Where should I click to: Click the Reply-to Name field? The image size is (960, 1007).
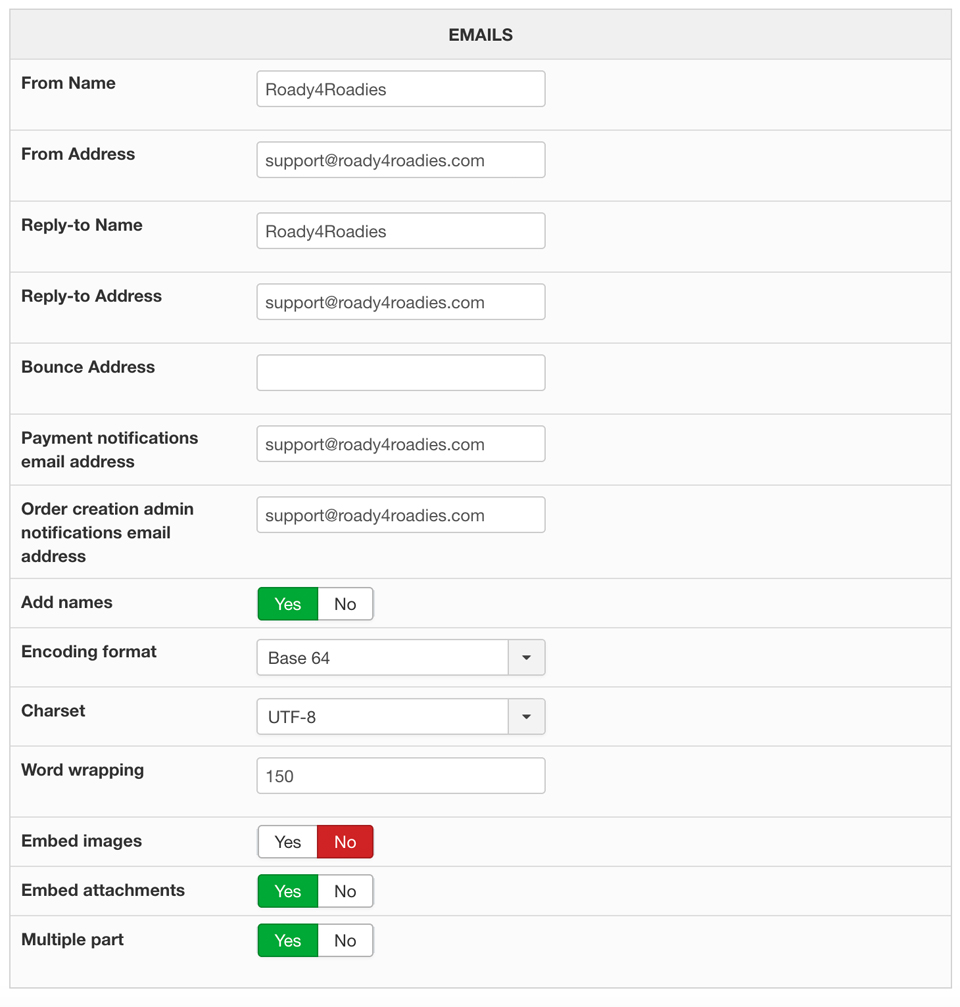pyautogui.click(x=400, y=231)
